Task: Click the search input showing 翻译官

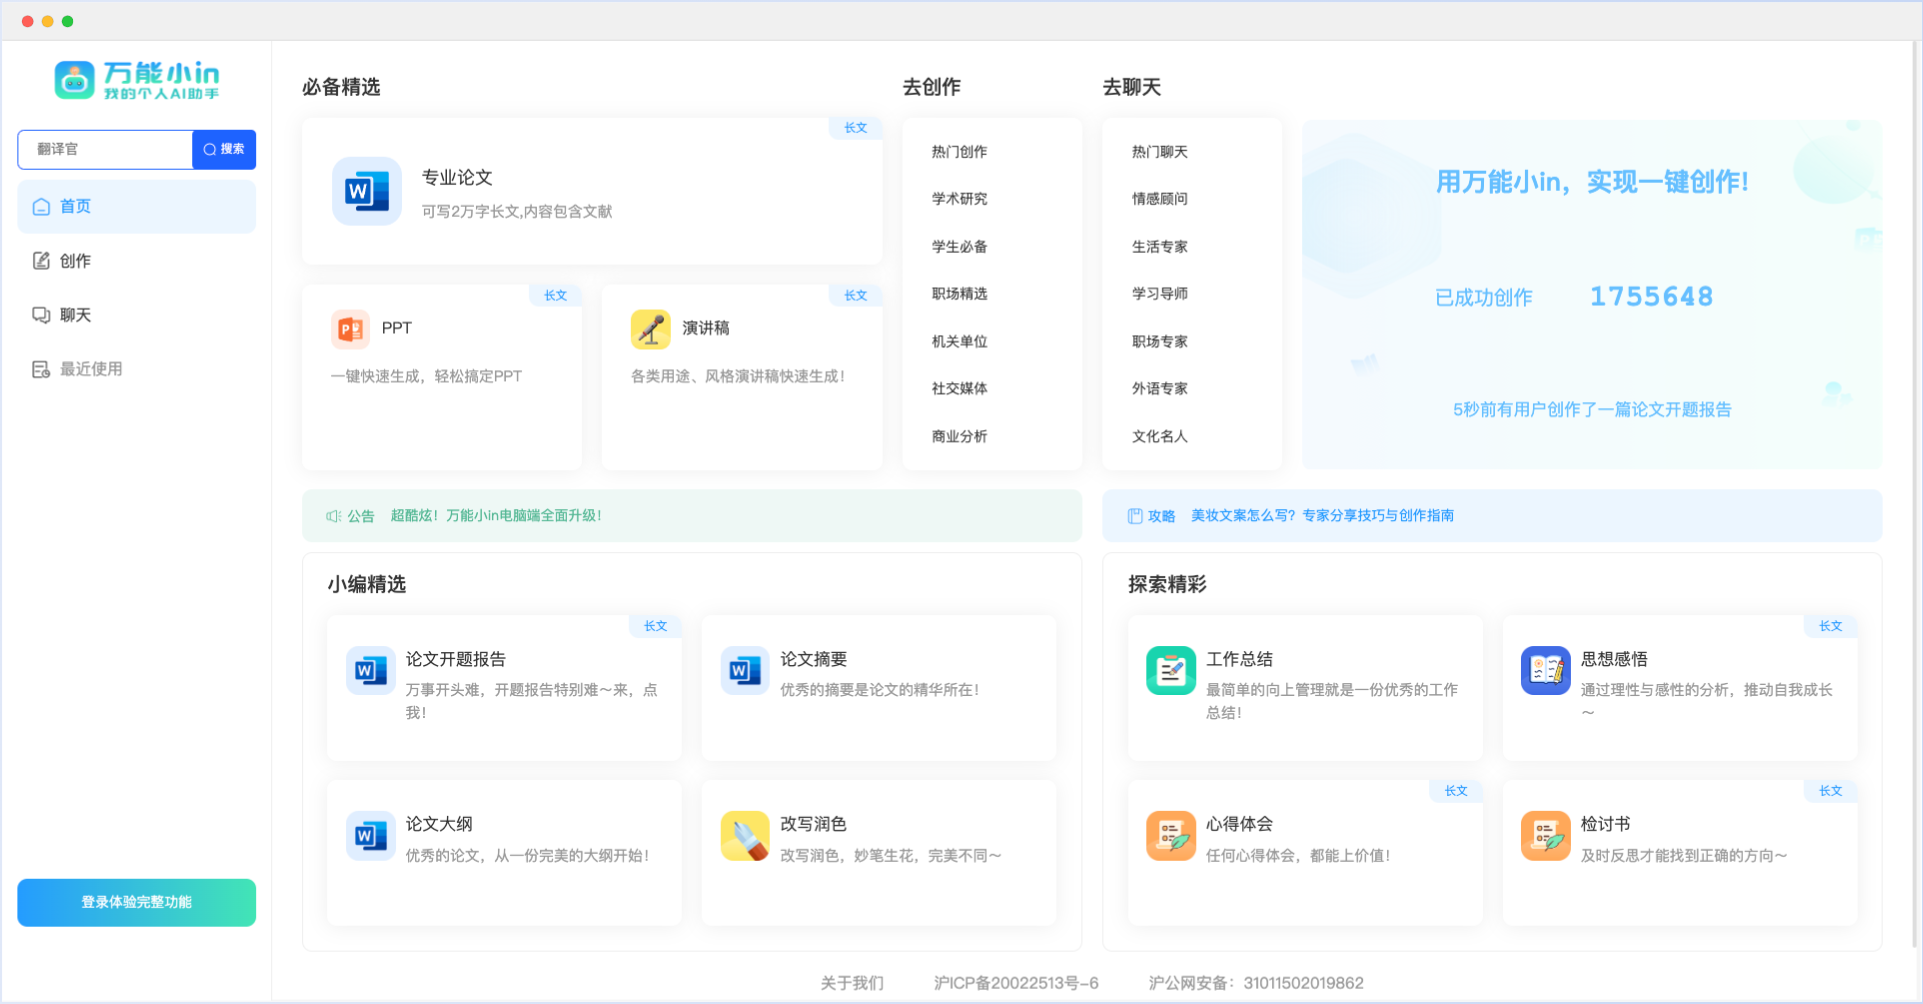Action: (x=105, y=149)
